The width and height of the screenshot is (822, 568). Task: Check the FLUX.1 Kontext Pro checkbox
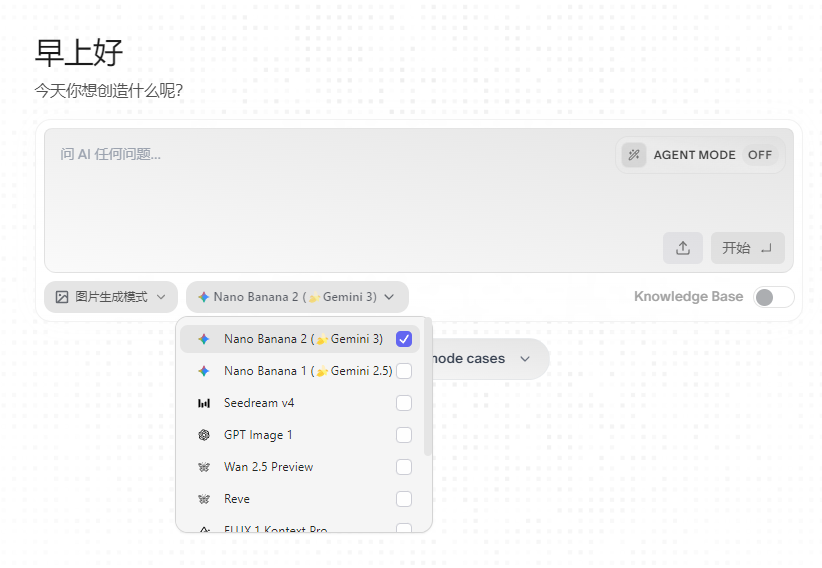[404, 528]
